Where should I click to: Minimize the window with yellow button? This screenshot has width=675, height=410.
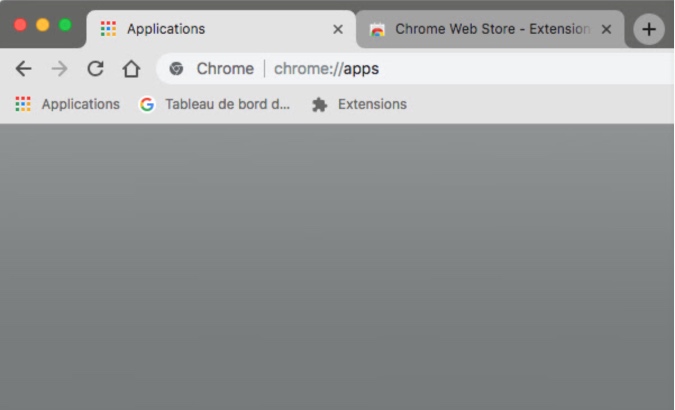42,25
